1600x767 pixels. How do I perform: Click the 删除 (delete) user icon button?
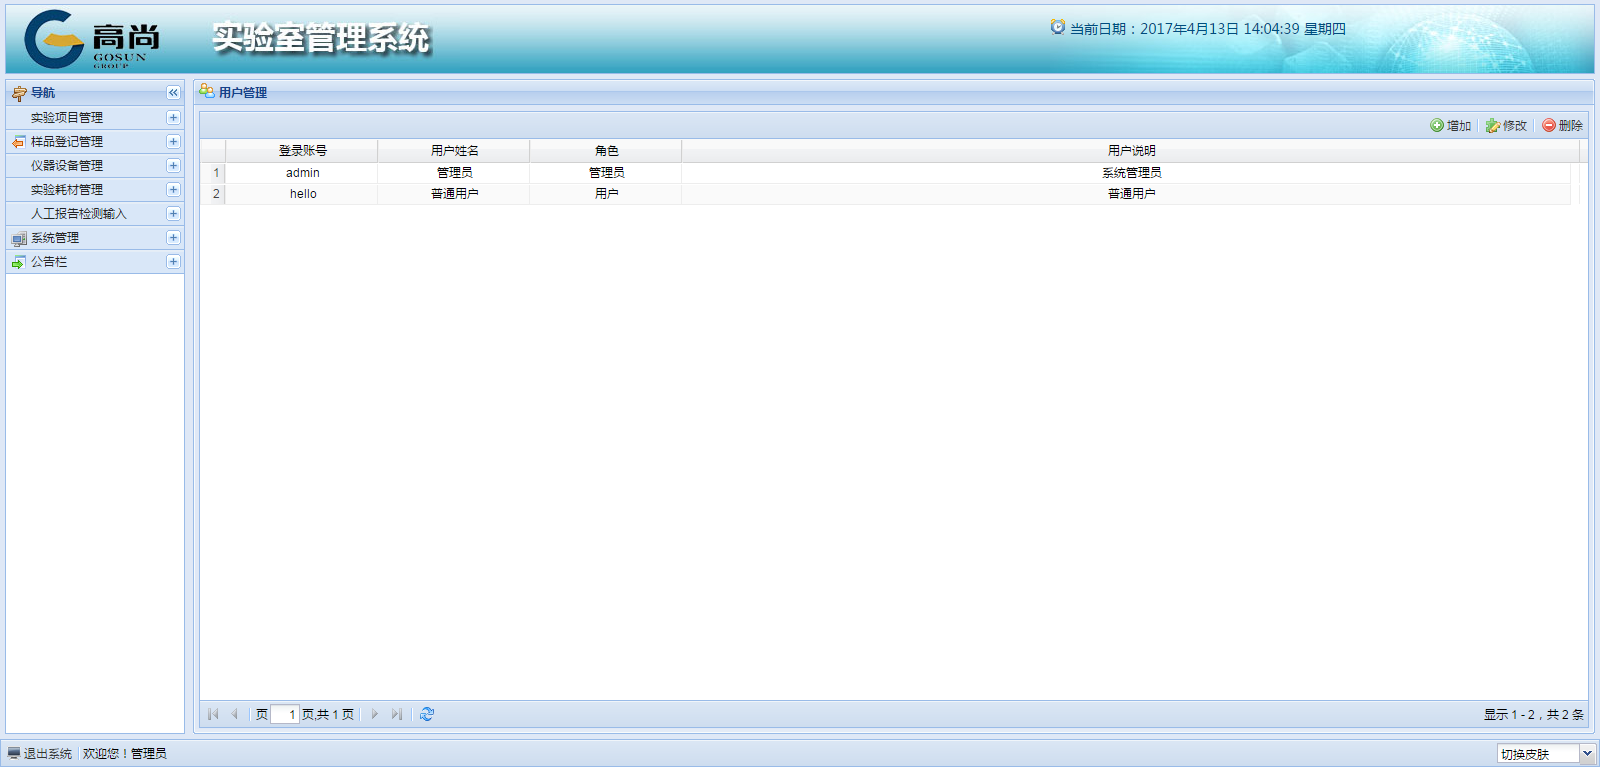[1562, 126]
